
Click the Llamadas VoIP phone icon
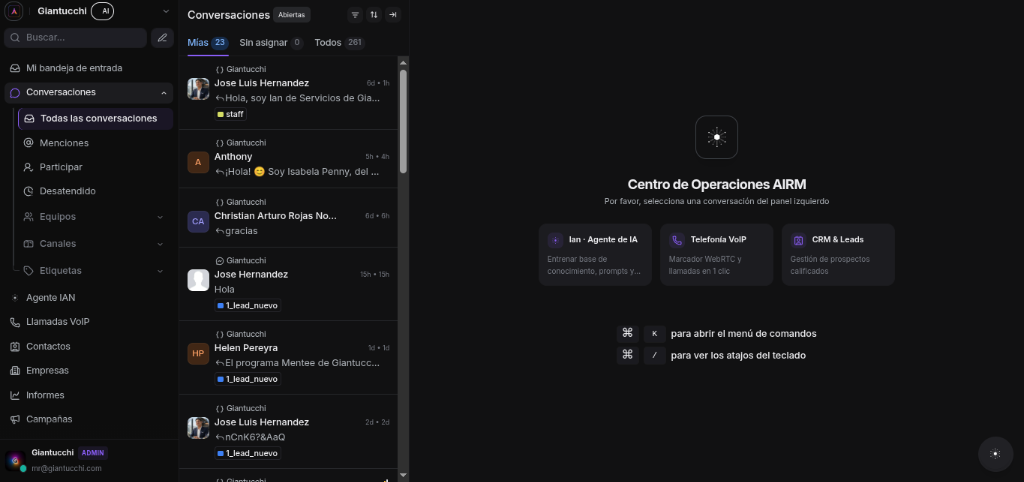click(x=14, y=322)
